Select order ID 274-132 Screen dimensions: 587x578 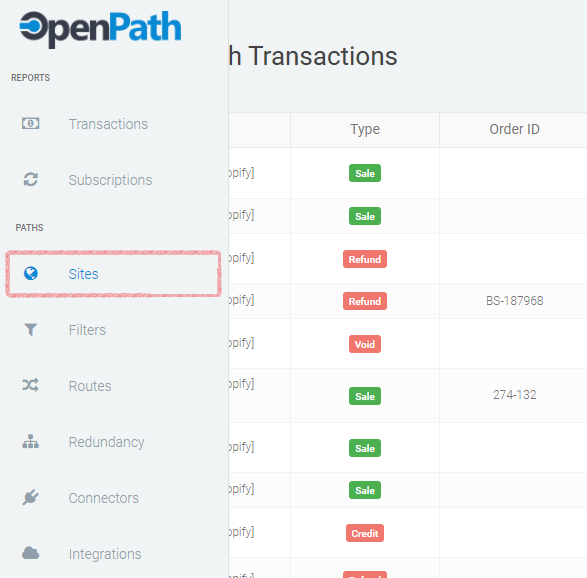coord(514,395)
